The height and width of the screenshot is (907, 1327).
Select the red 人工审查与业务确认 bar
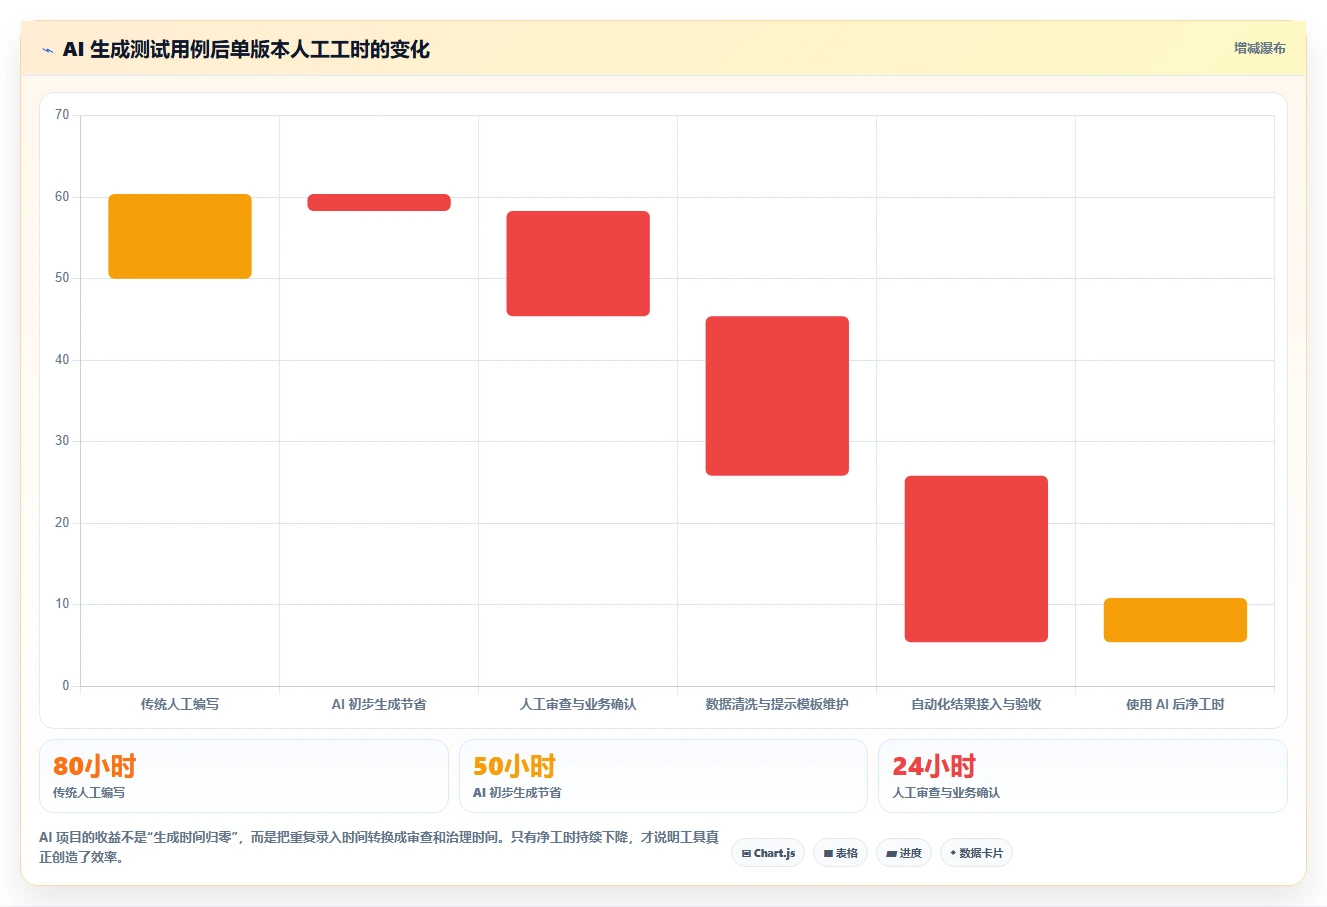tap(578, 263)
